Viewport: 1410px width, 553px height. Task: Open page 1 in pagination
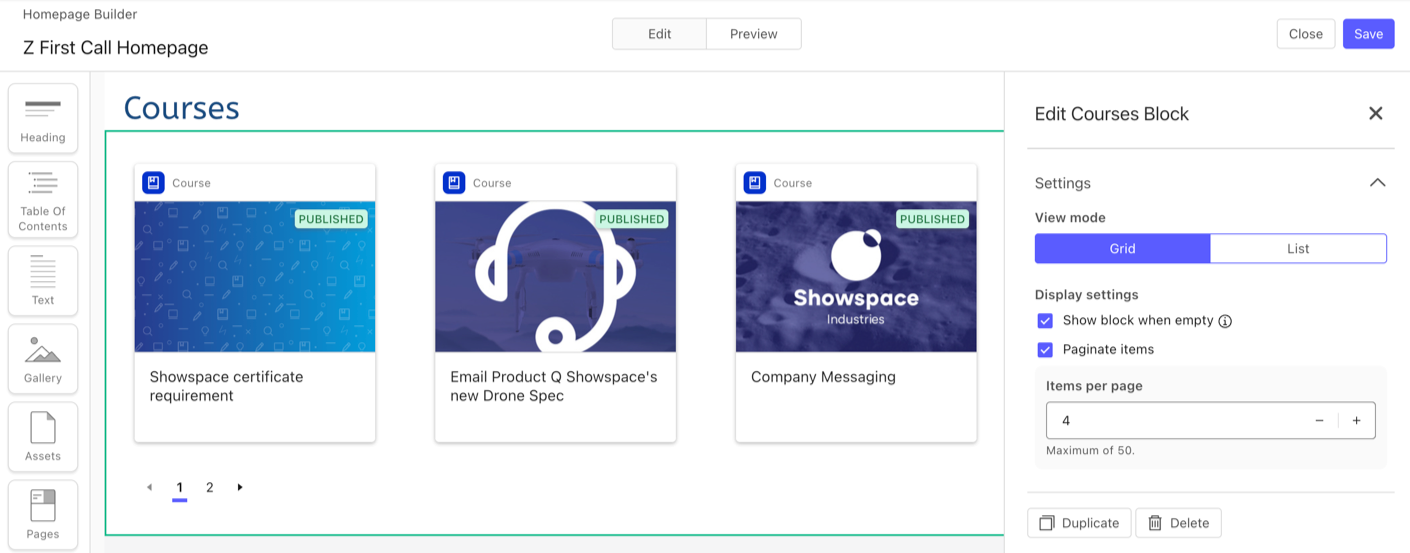coord(180,488)
